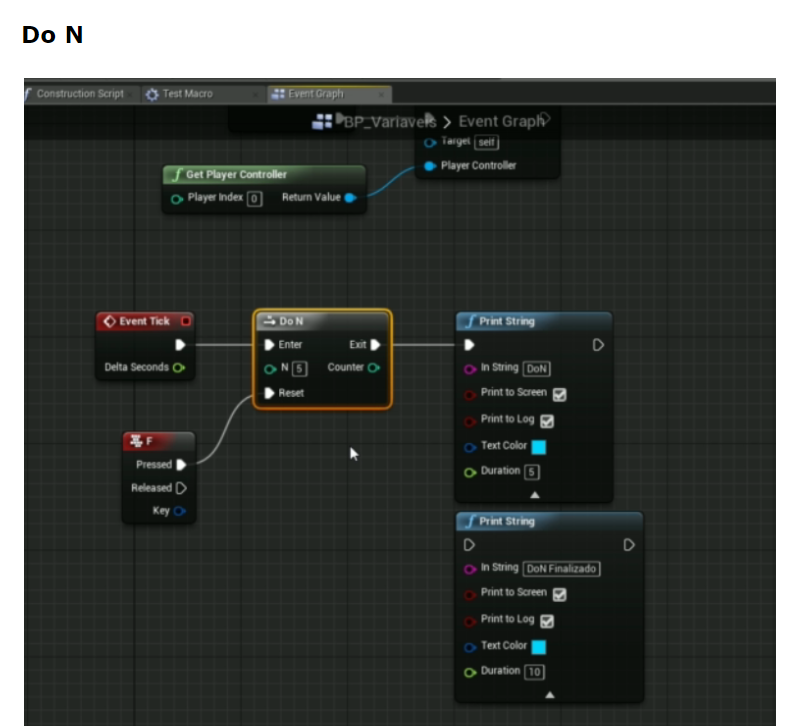
Task: Select the Get Player Controller node header
Action: click(x=264, y=174)
